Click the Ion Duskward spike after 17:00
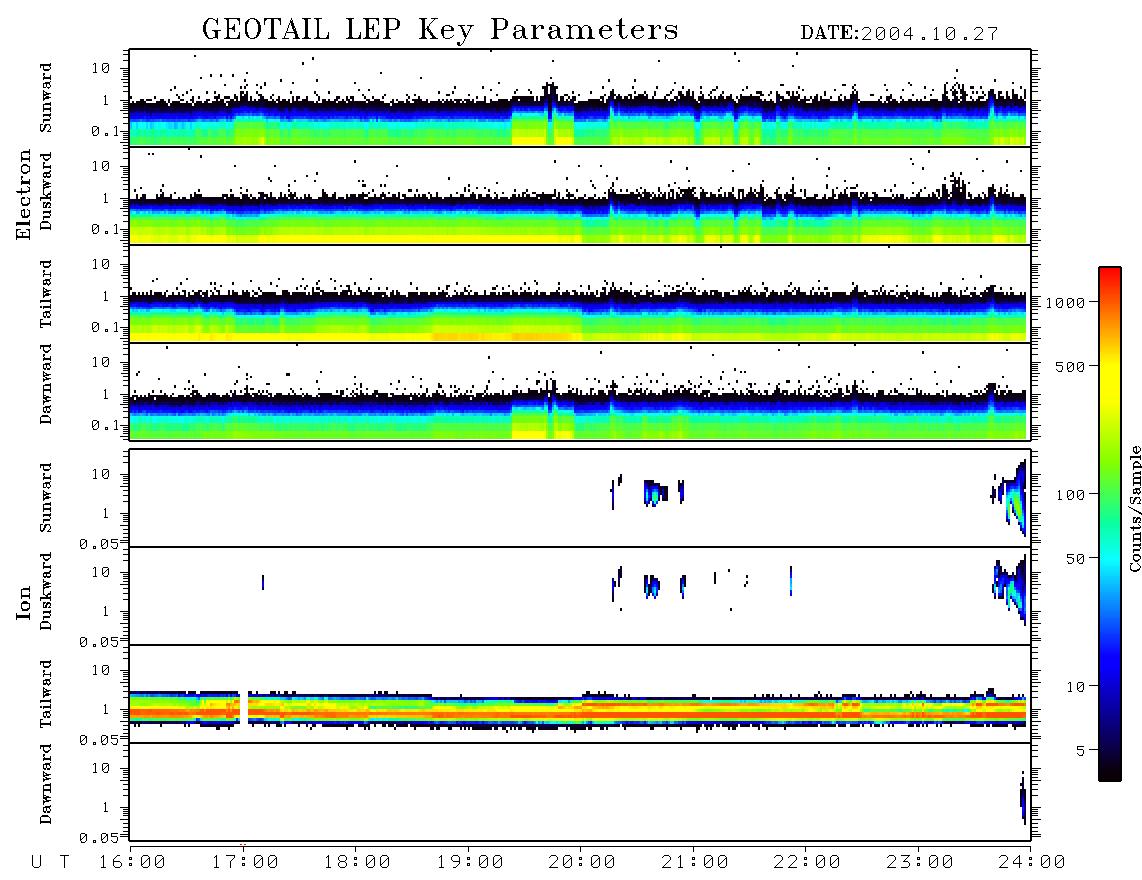1142x880 pixels. (263, 582)
